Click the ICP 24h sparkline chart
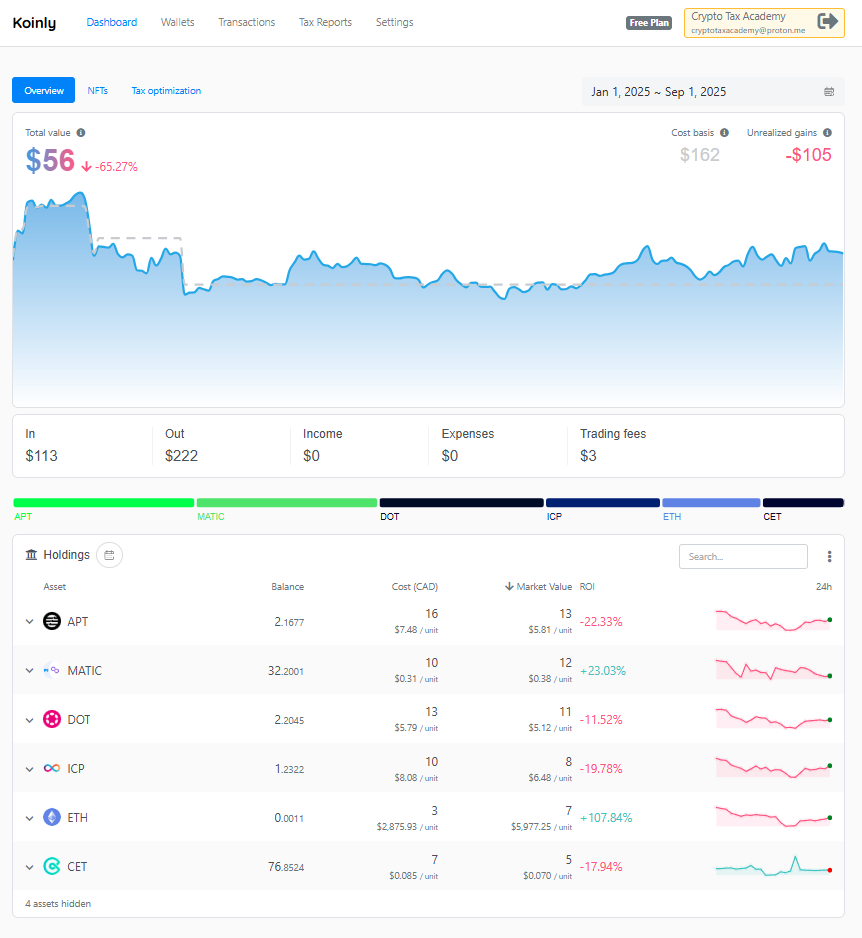The height and width of the screenshot is (938, 862). coord(773,768)
